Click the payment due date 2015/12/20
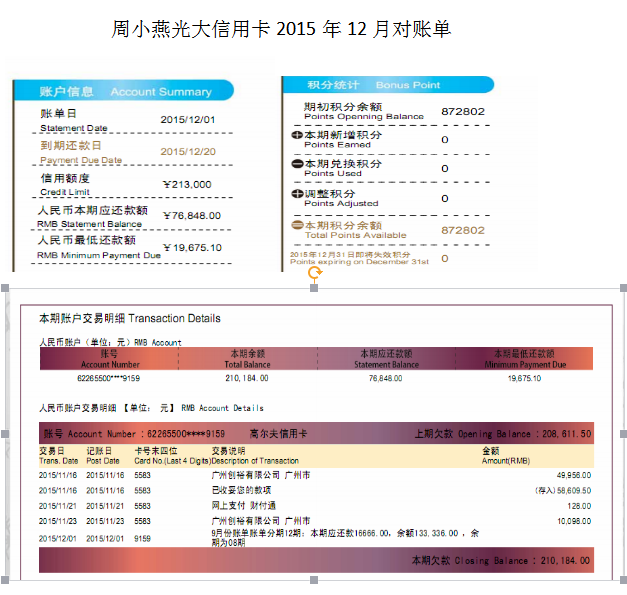627x595 pixels. coord(188,152)
